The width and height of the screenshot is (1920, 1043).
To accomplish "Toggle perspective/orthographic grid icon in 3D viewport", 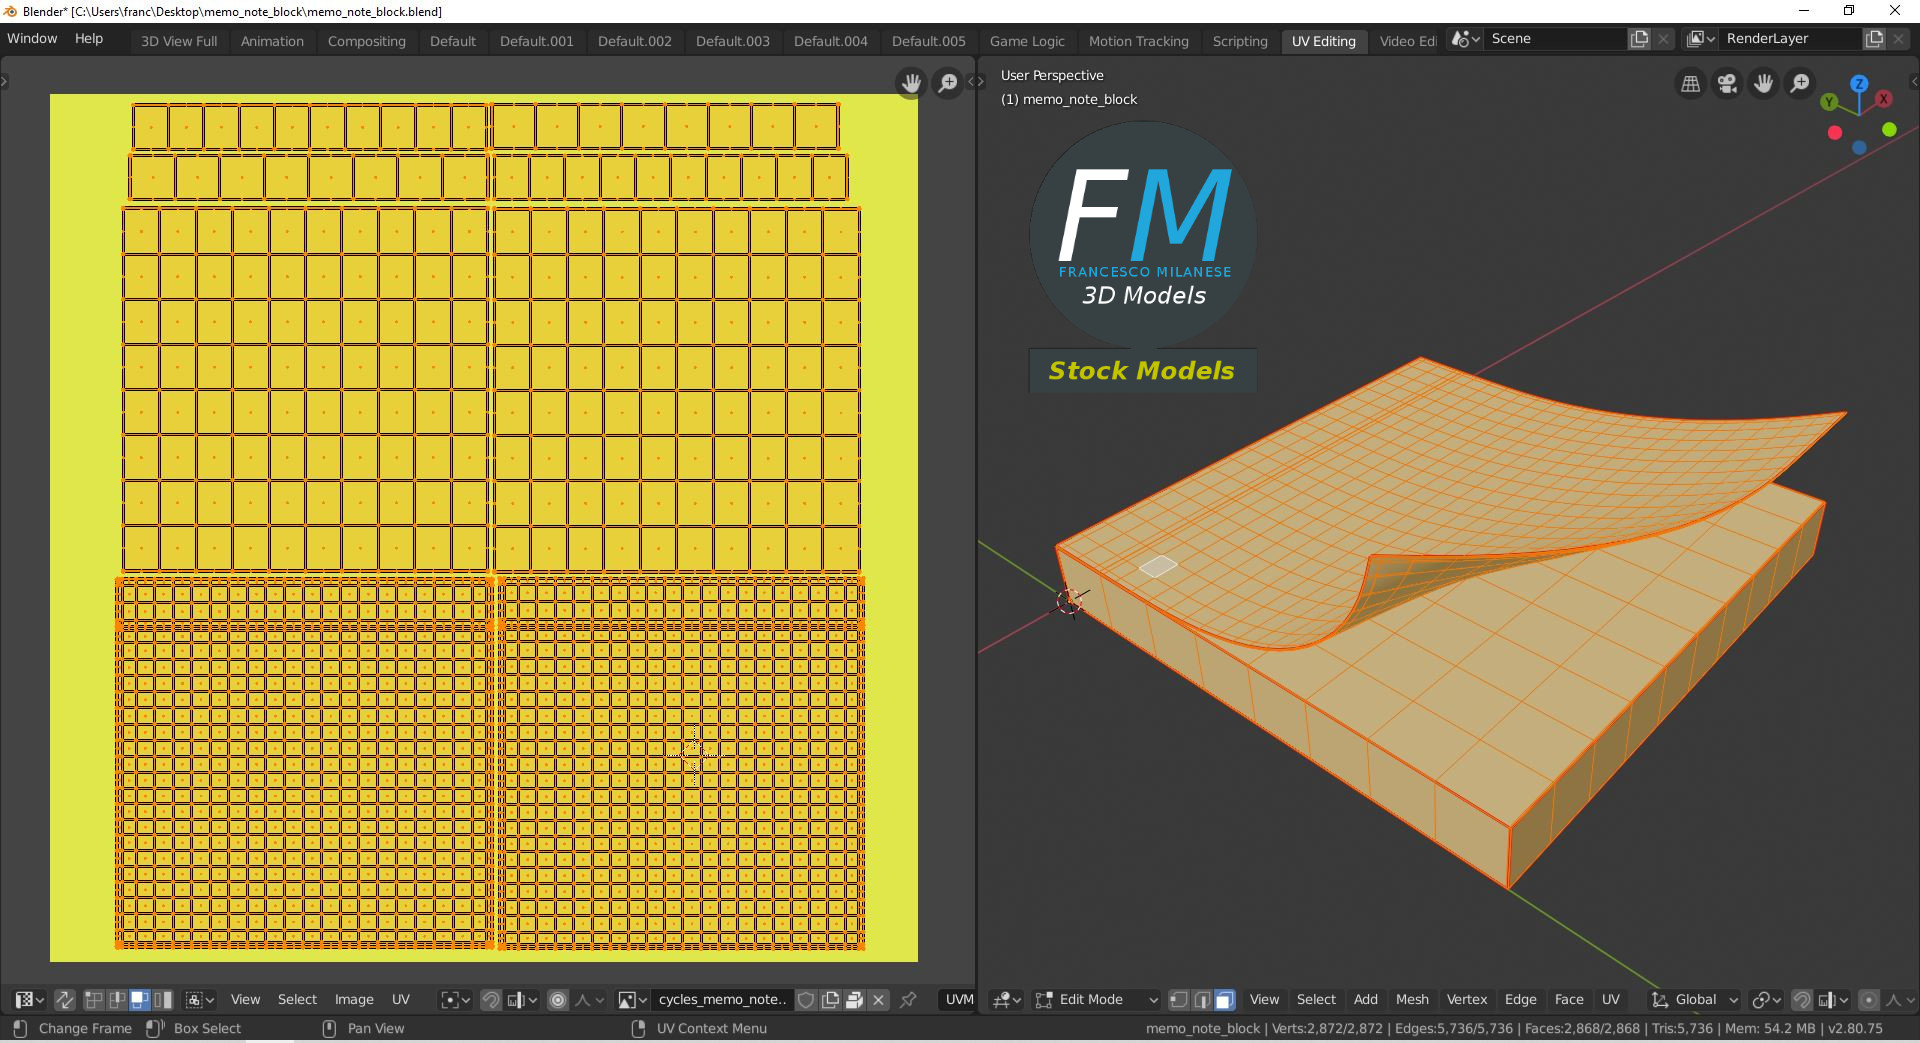I will click(x=1691, y=84).
